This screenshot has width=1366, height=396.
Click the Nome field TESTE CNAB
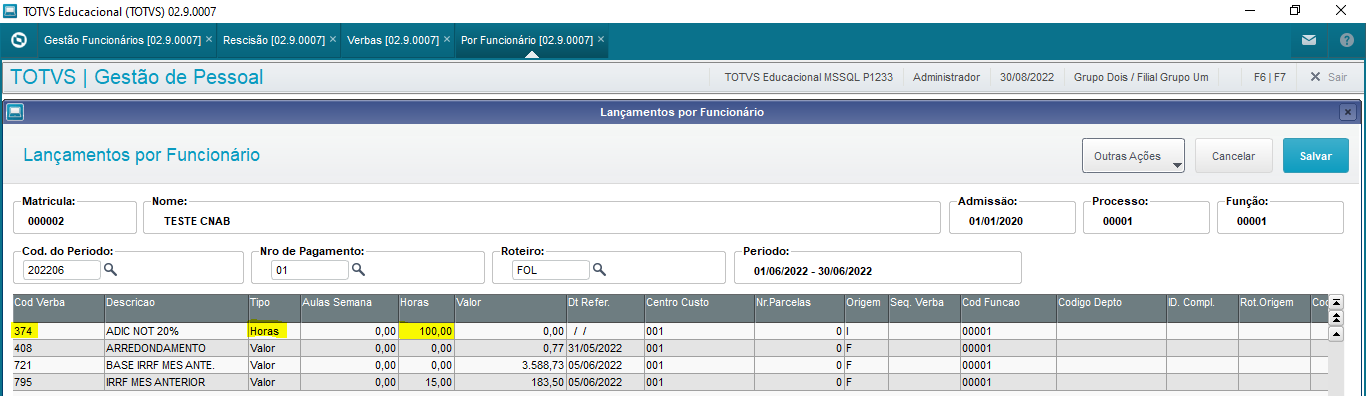tap(542, 217)
